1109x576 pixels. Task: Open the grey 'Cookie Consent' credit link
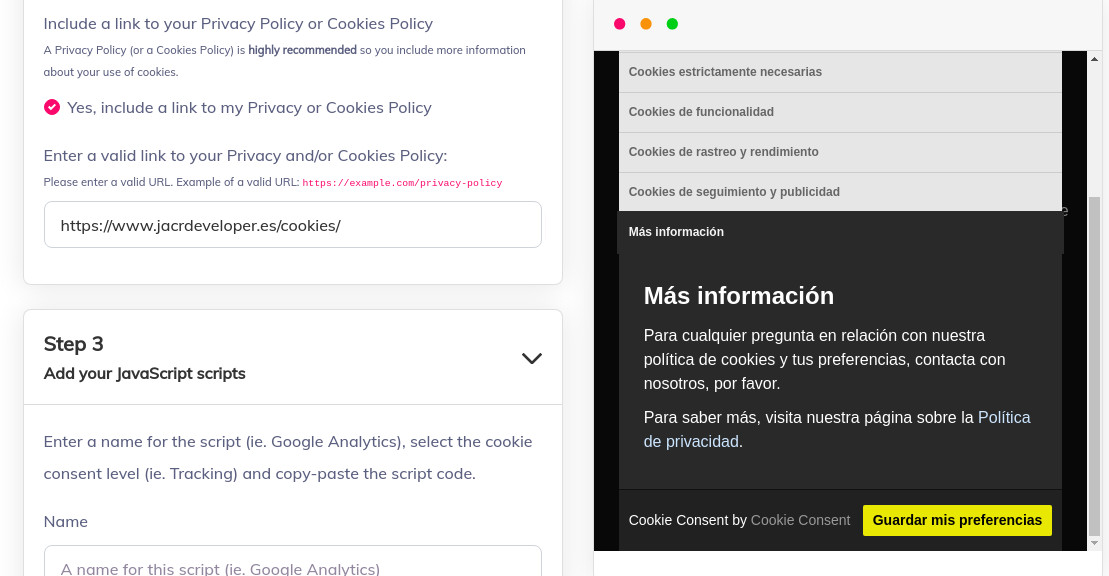click(x=800, y=521)
